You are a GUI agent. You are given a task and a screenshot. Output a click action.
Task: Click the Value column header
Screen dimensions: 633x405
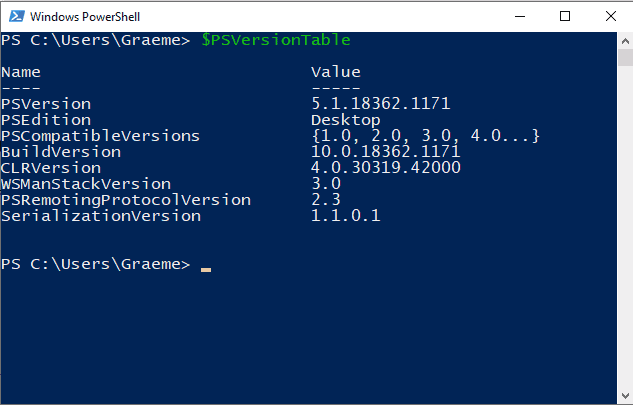336,72
